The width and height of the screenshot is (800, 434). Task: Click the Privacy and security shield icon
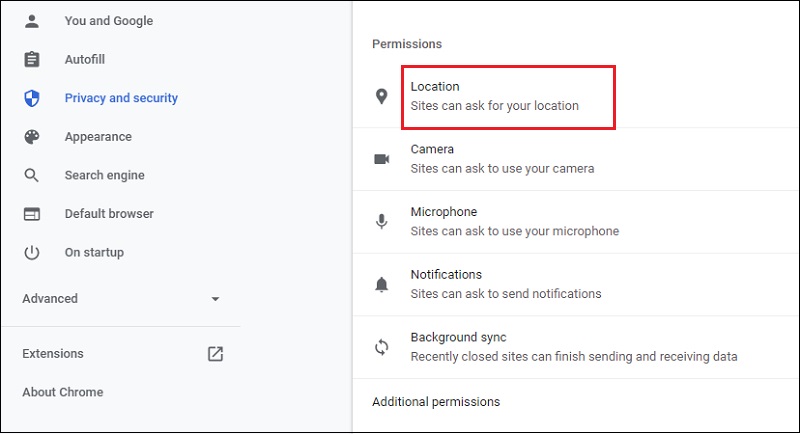pos(32,98)
